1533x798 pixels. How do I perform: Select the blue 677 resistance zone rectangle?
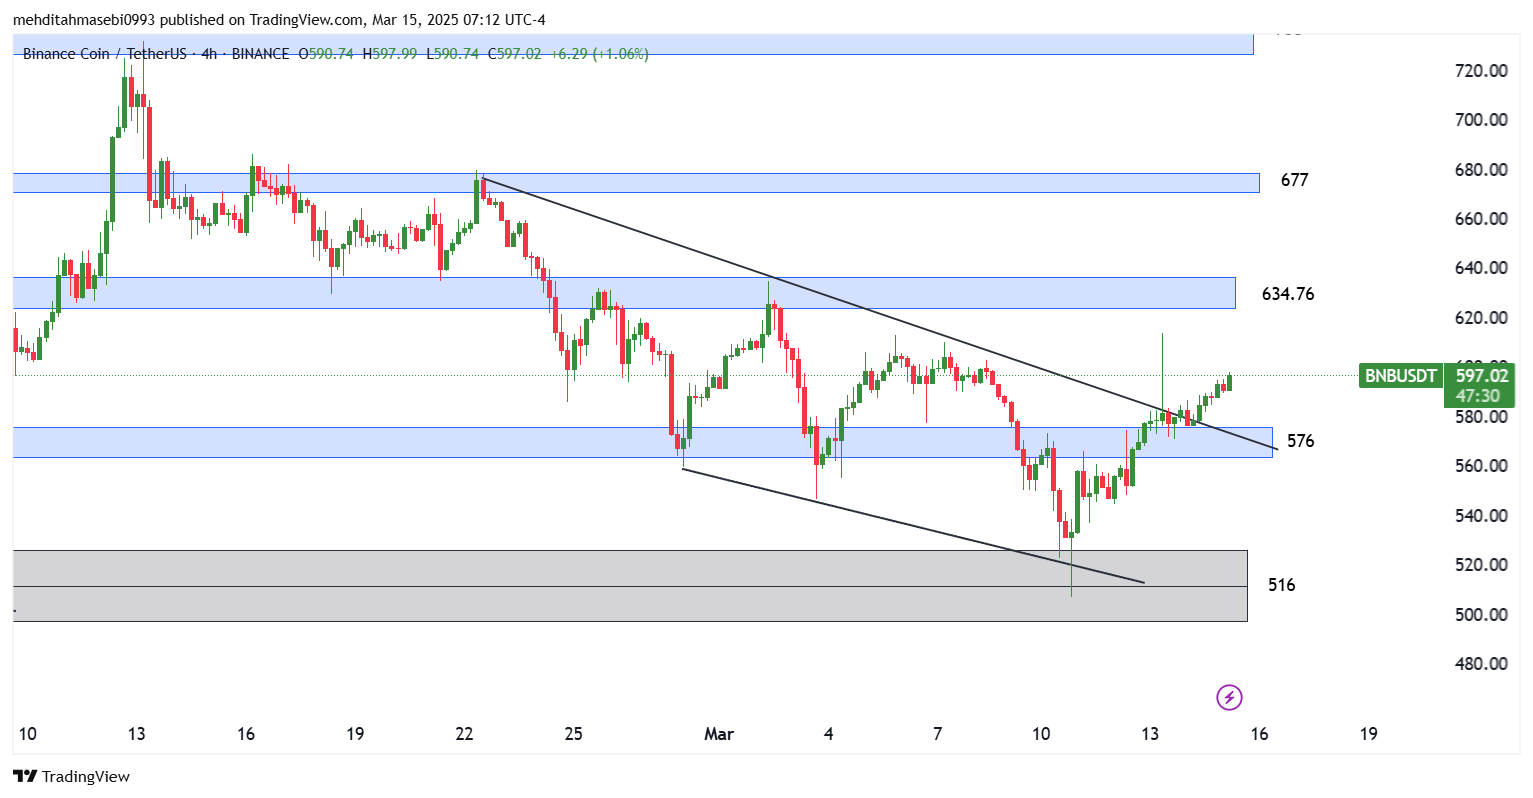click(x=636, y=183)
